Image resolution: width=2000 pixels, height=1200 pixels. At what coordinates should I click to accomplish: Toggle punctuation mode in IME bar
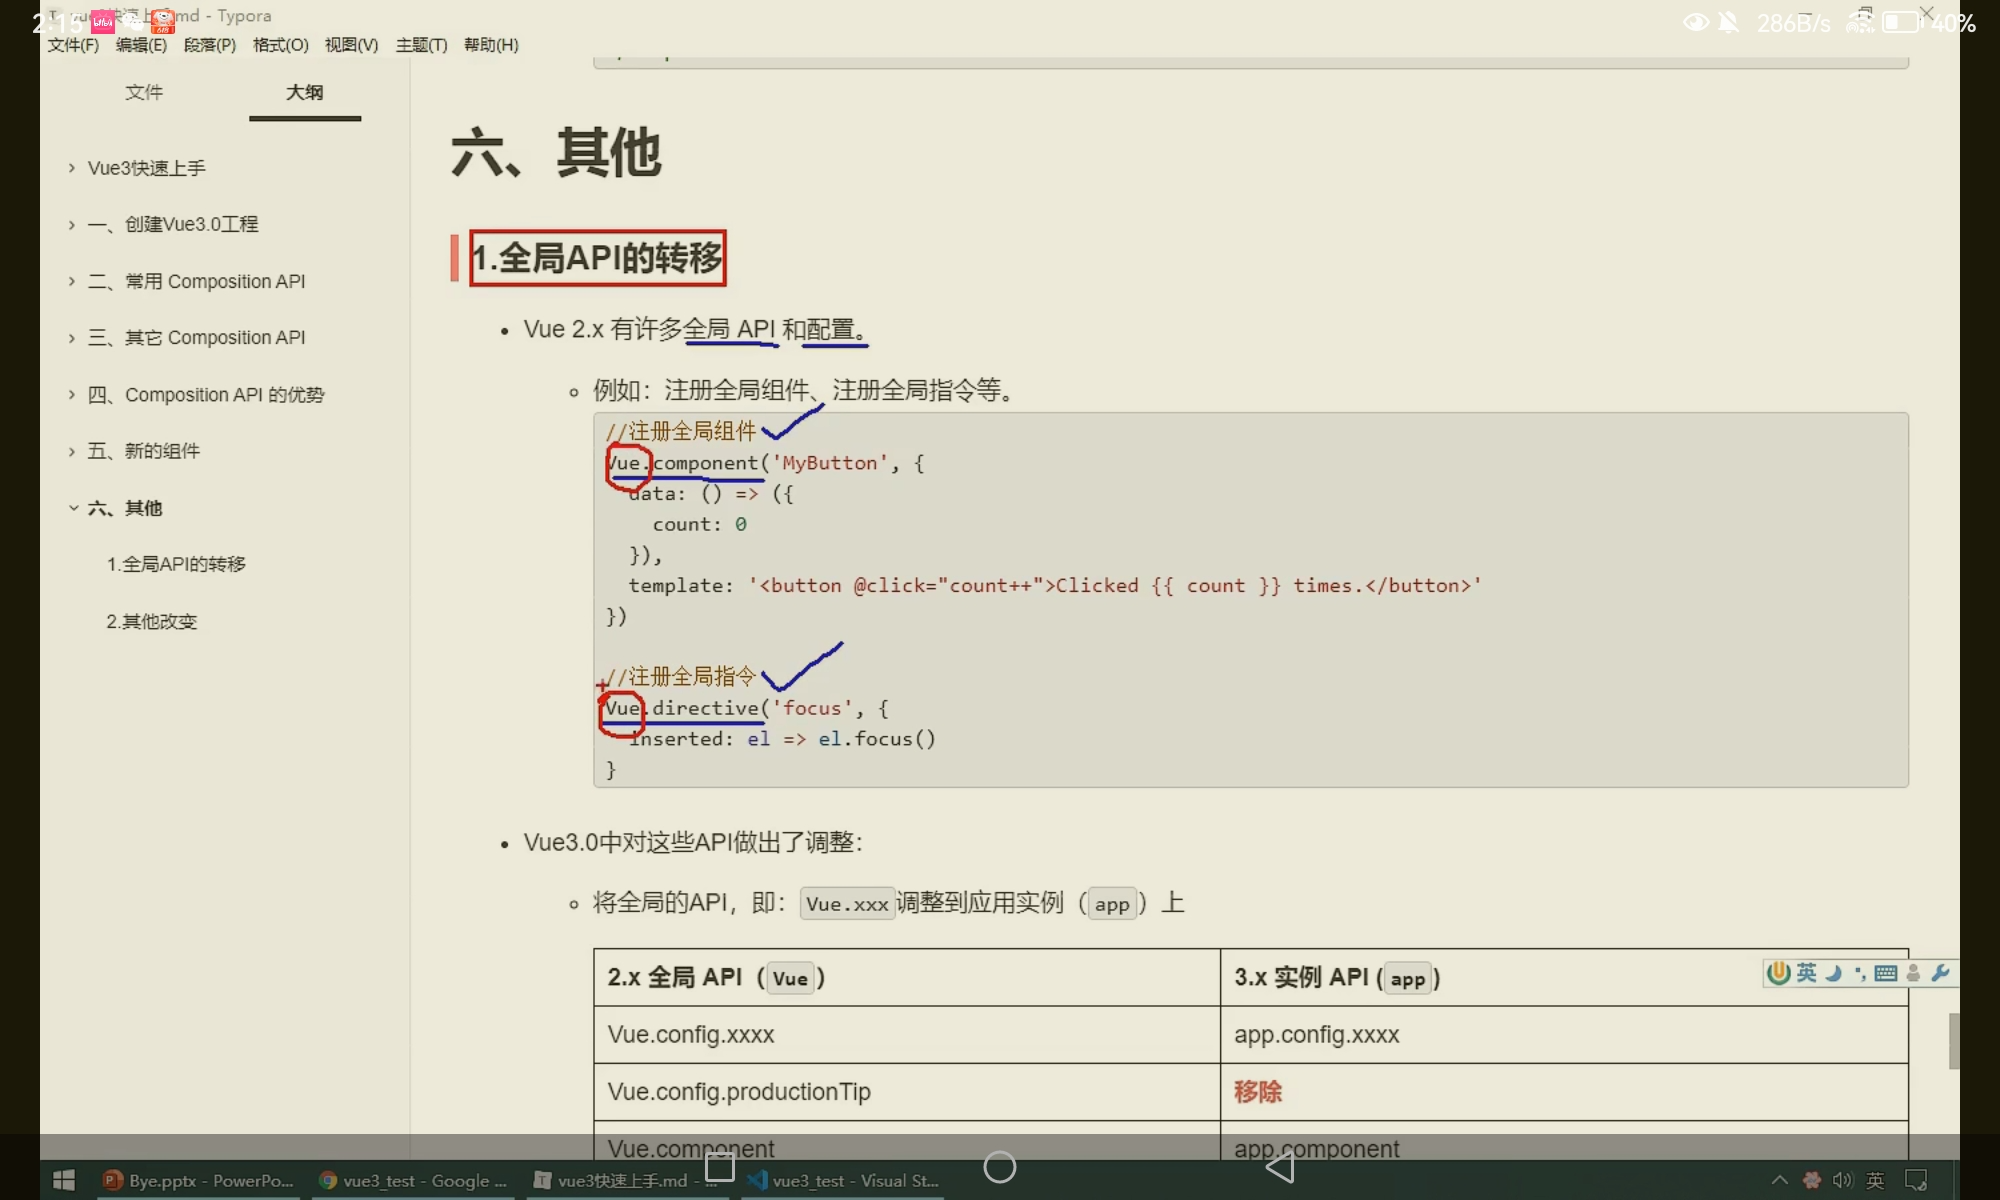coord(1859,973)
